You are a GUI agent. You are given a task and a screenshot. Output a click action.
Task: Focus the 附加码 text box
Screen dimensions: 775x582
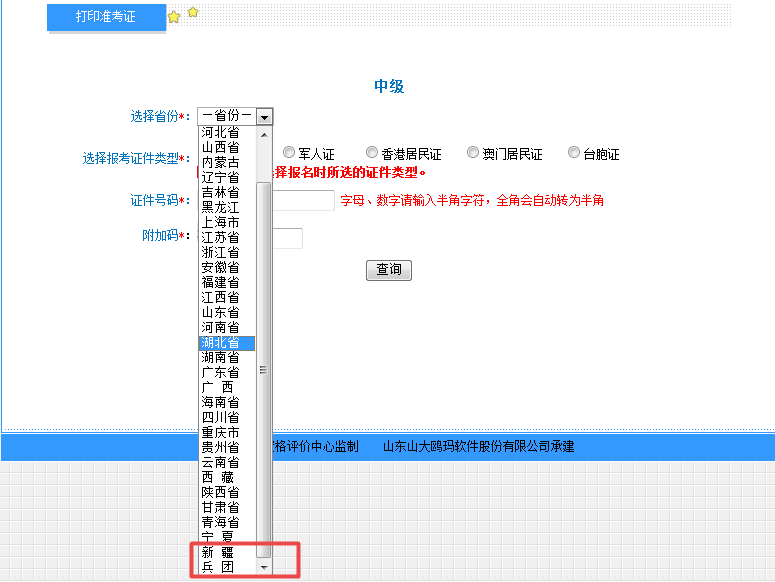287,238
